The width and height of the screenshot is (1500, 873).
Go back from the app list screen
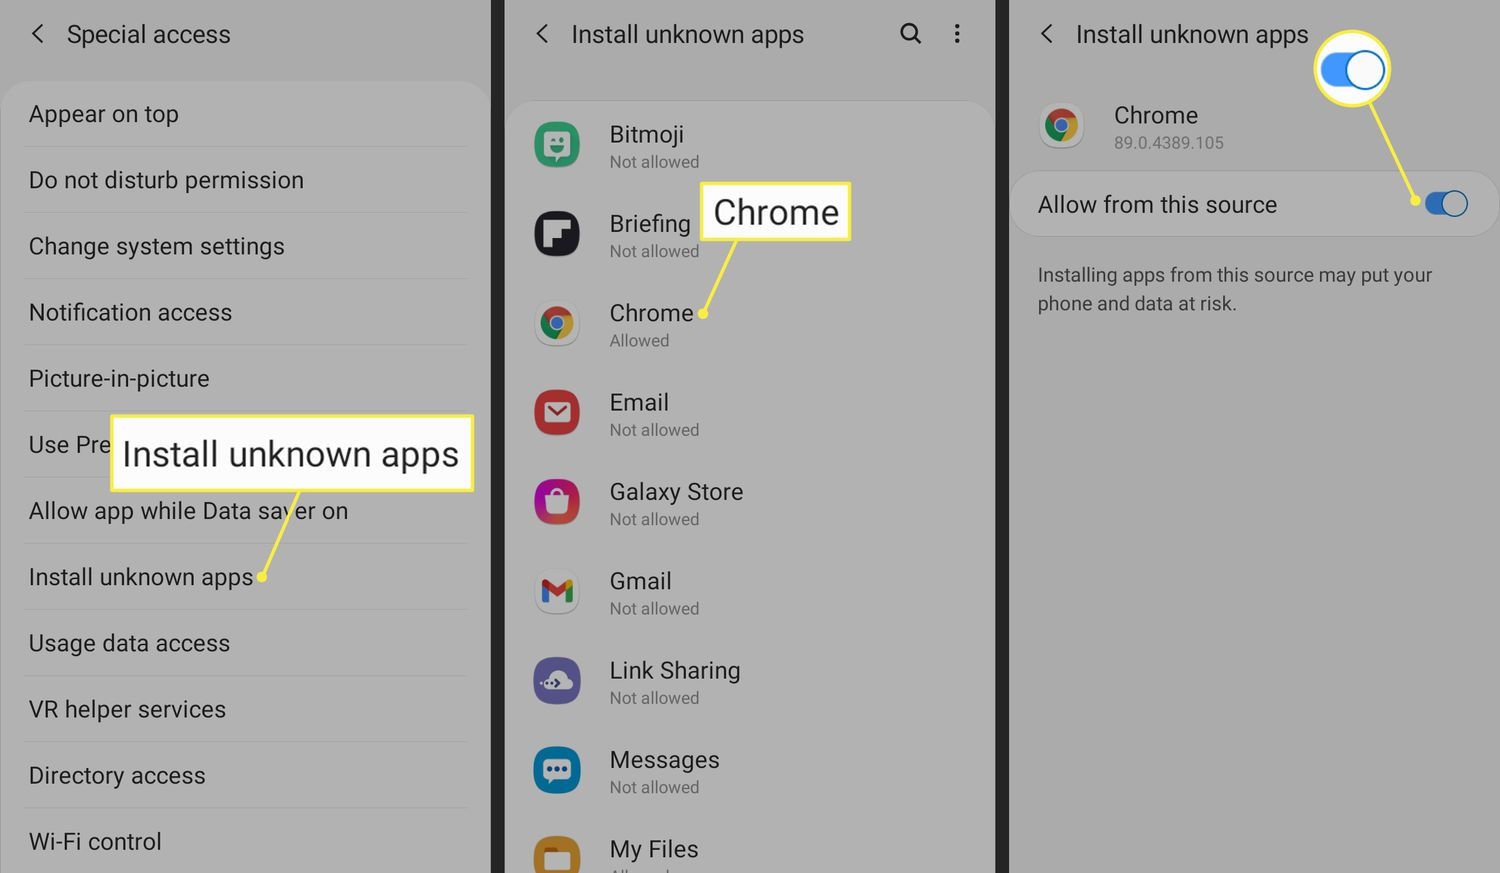[542, 34]
